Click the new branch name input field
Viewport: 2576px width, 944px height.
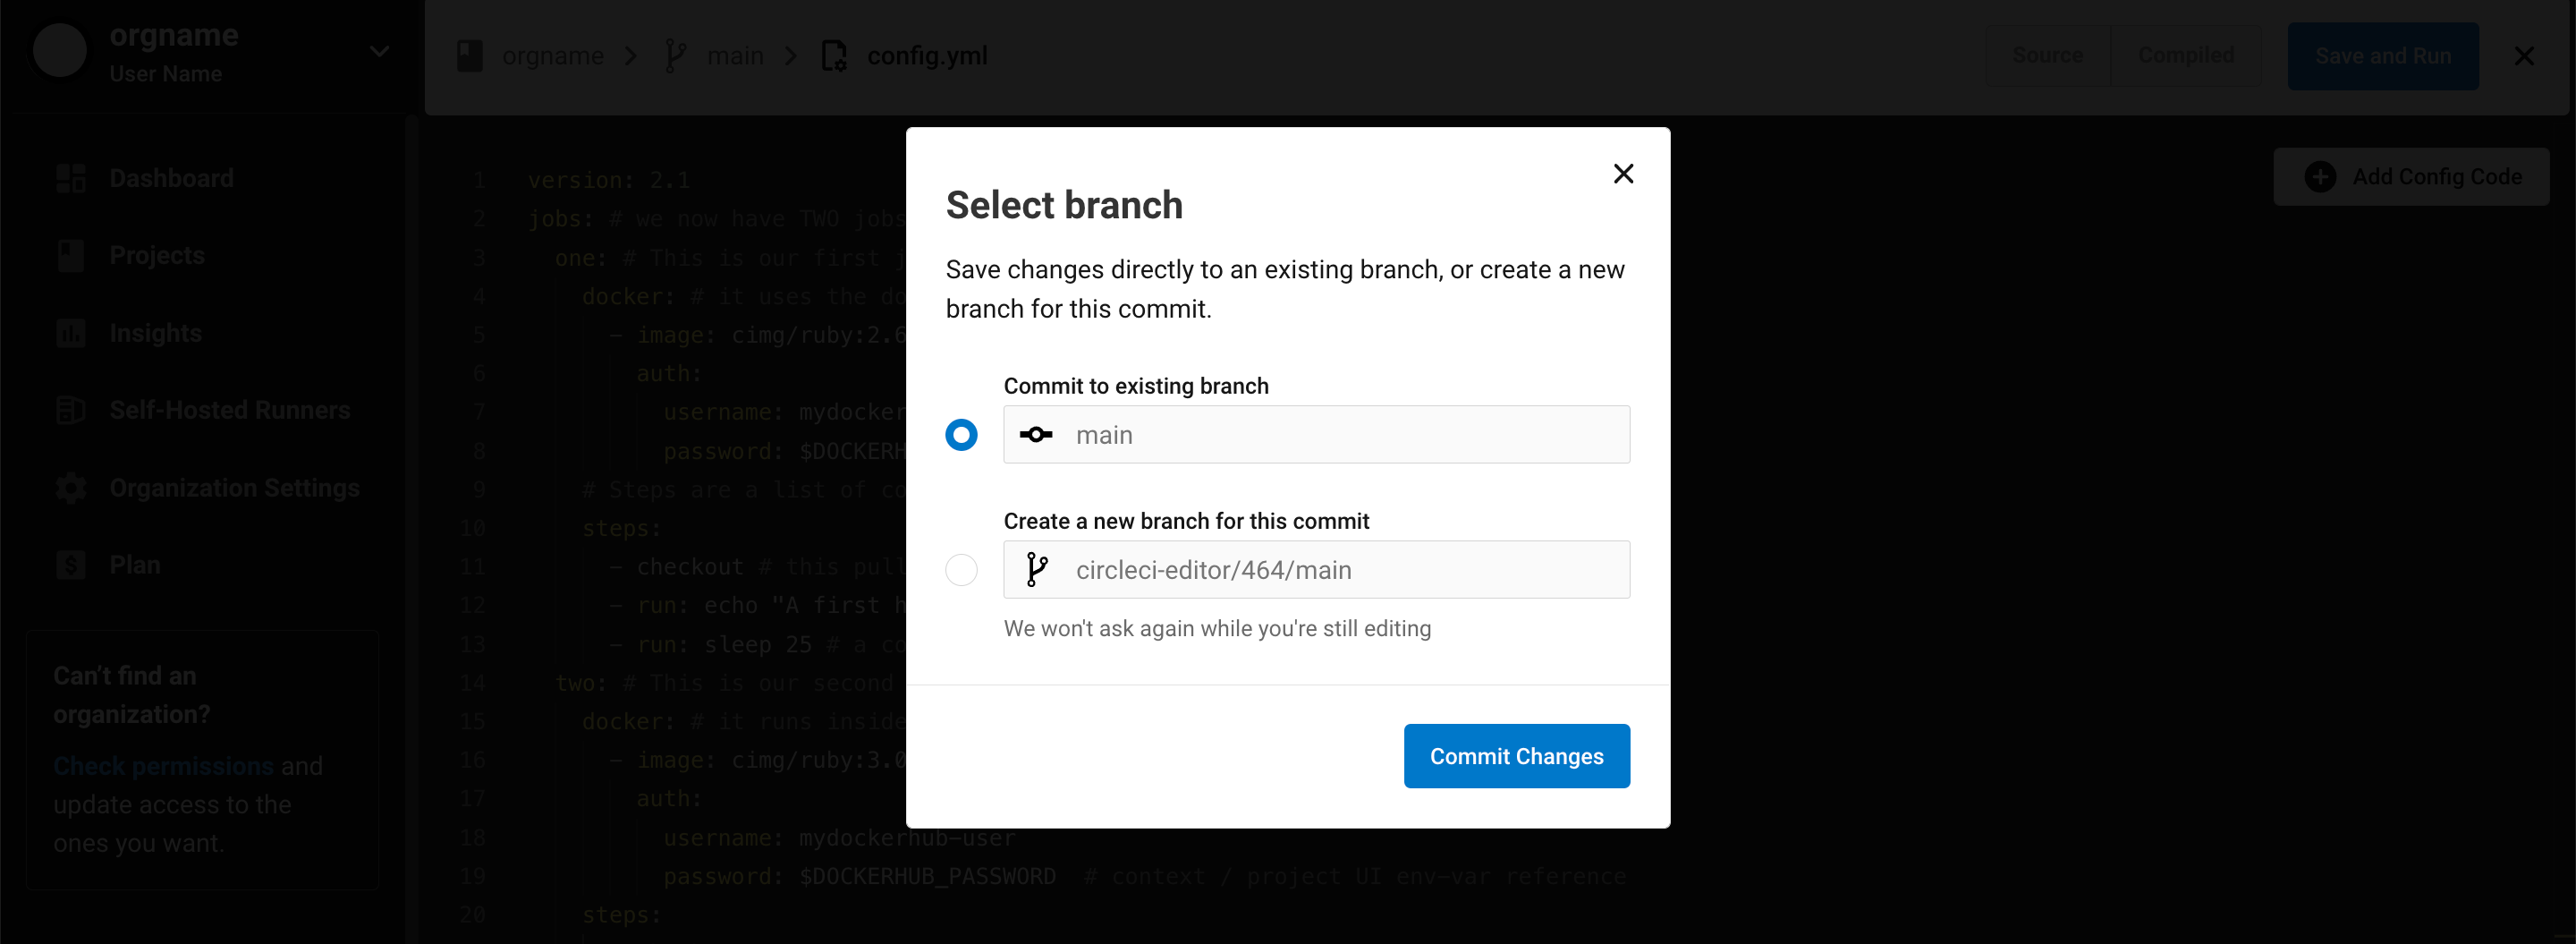tap(1316, 570)
